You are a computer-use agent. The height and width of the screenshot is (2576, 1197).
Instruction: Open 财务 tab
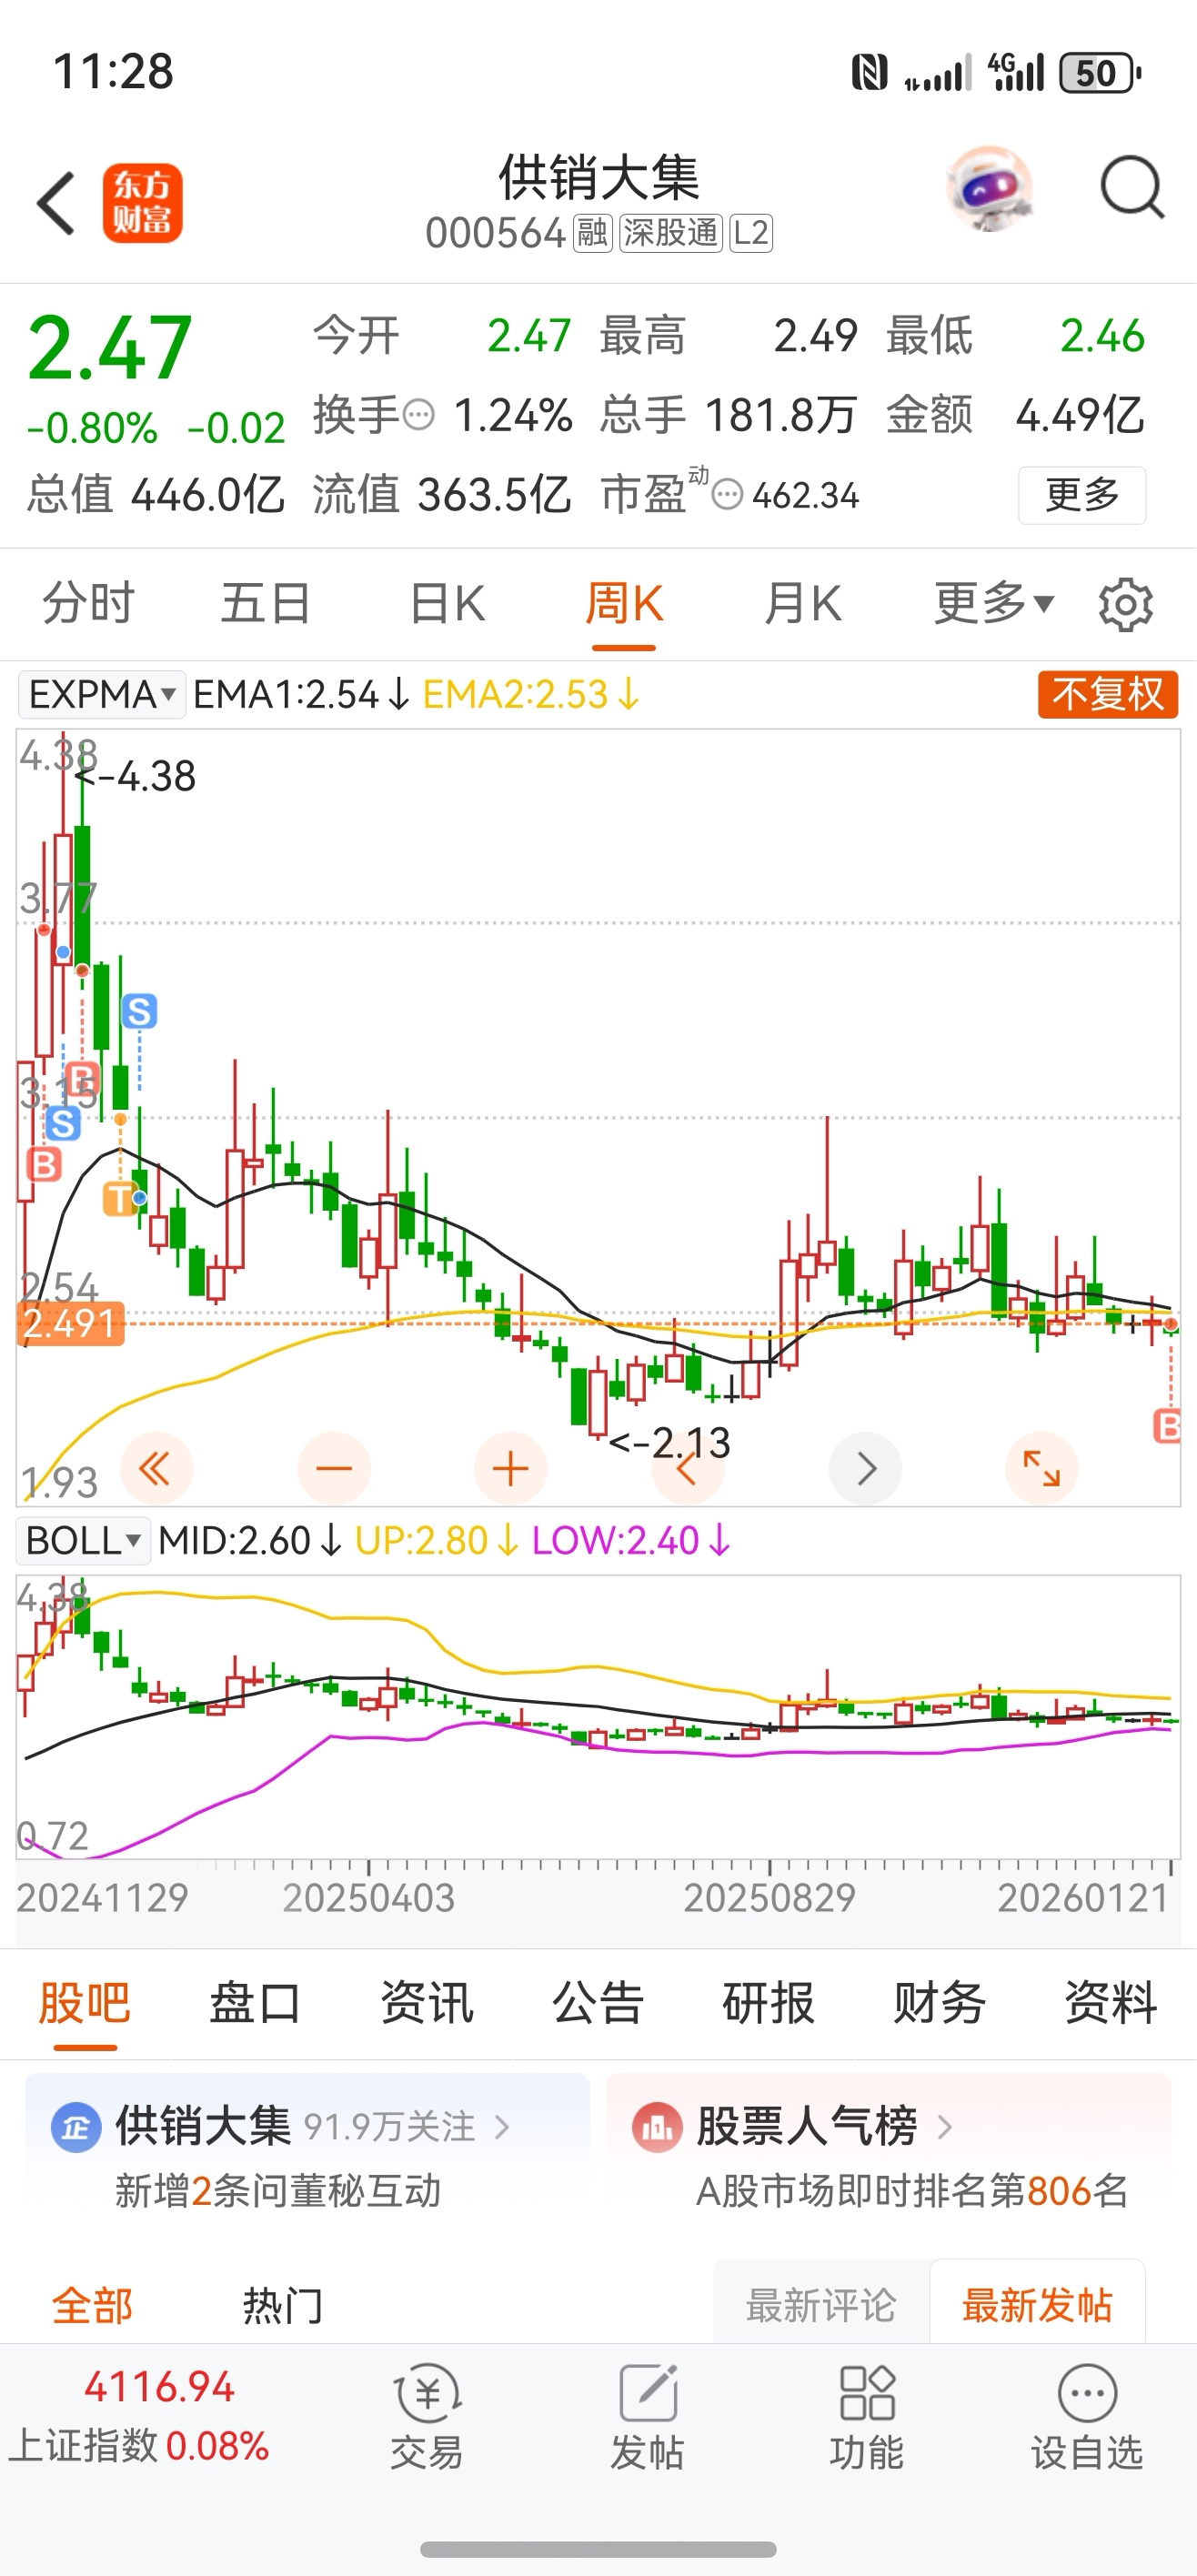tap(940, 2003)
